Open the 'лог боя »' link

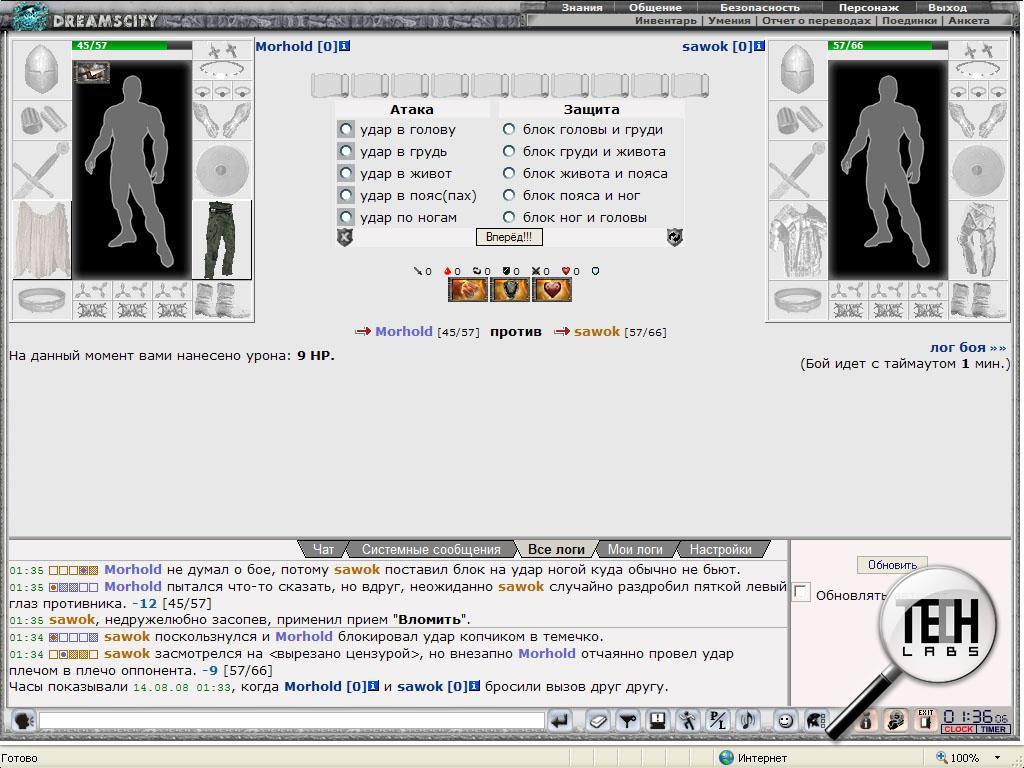pyautogui.click(x=968, y=347)
